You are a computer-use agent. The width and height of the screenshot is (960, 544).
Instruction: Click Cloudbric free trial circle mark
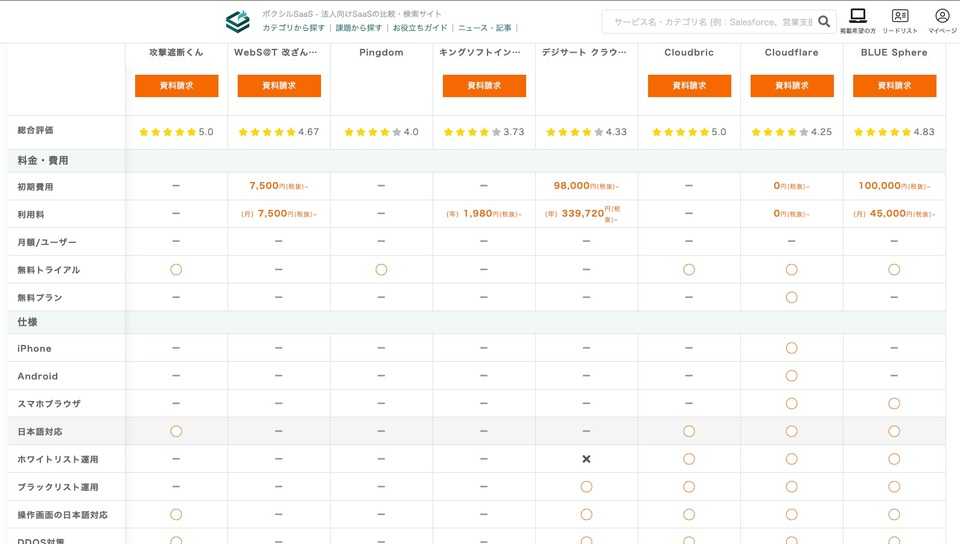click(689, 269)
